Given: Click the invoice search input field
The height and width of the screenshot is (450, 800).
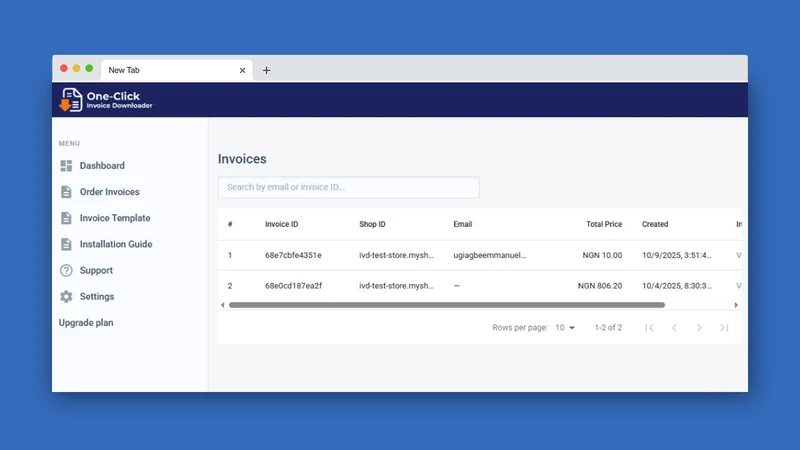Looking at the screenshot, I should coord(348,187).
